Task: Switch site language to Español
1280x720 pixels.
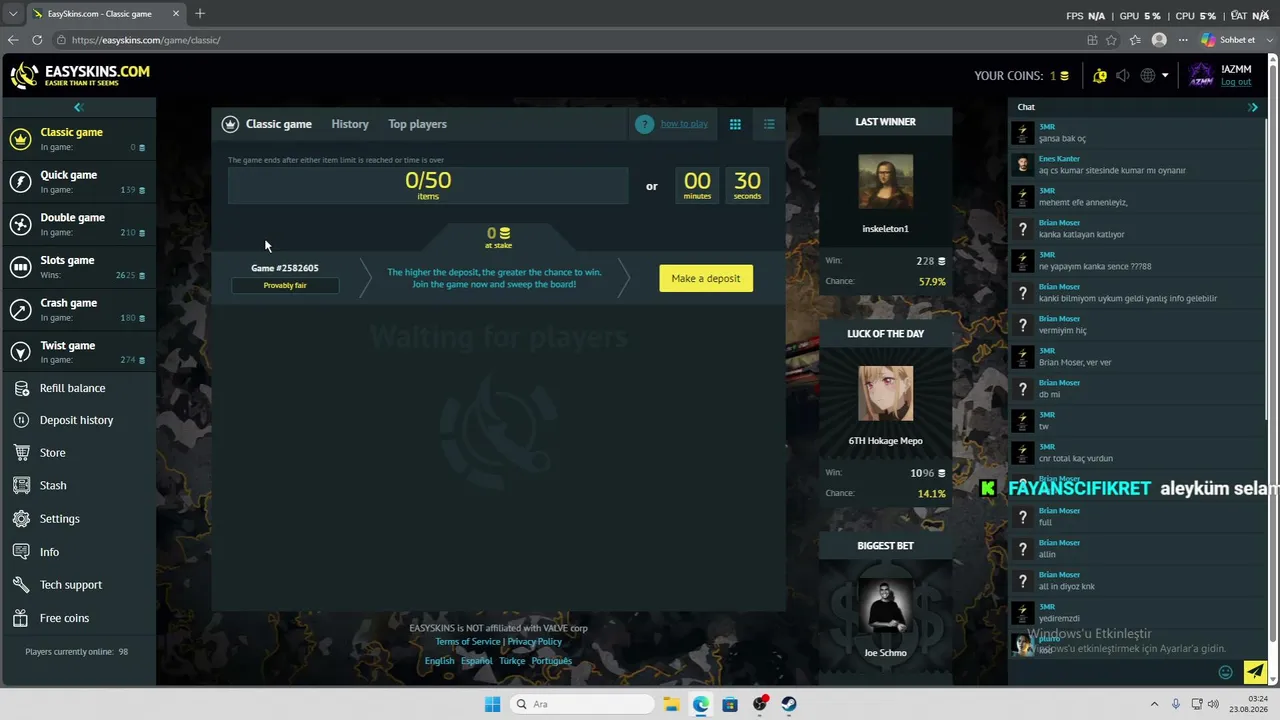Action: [x=477, y=661]
